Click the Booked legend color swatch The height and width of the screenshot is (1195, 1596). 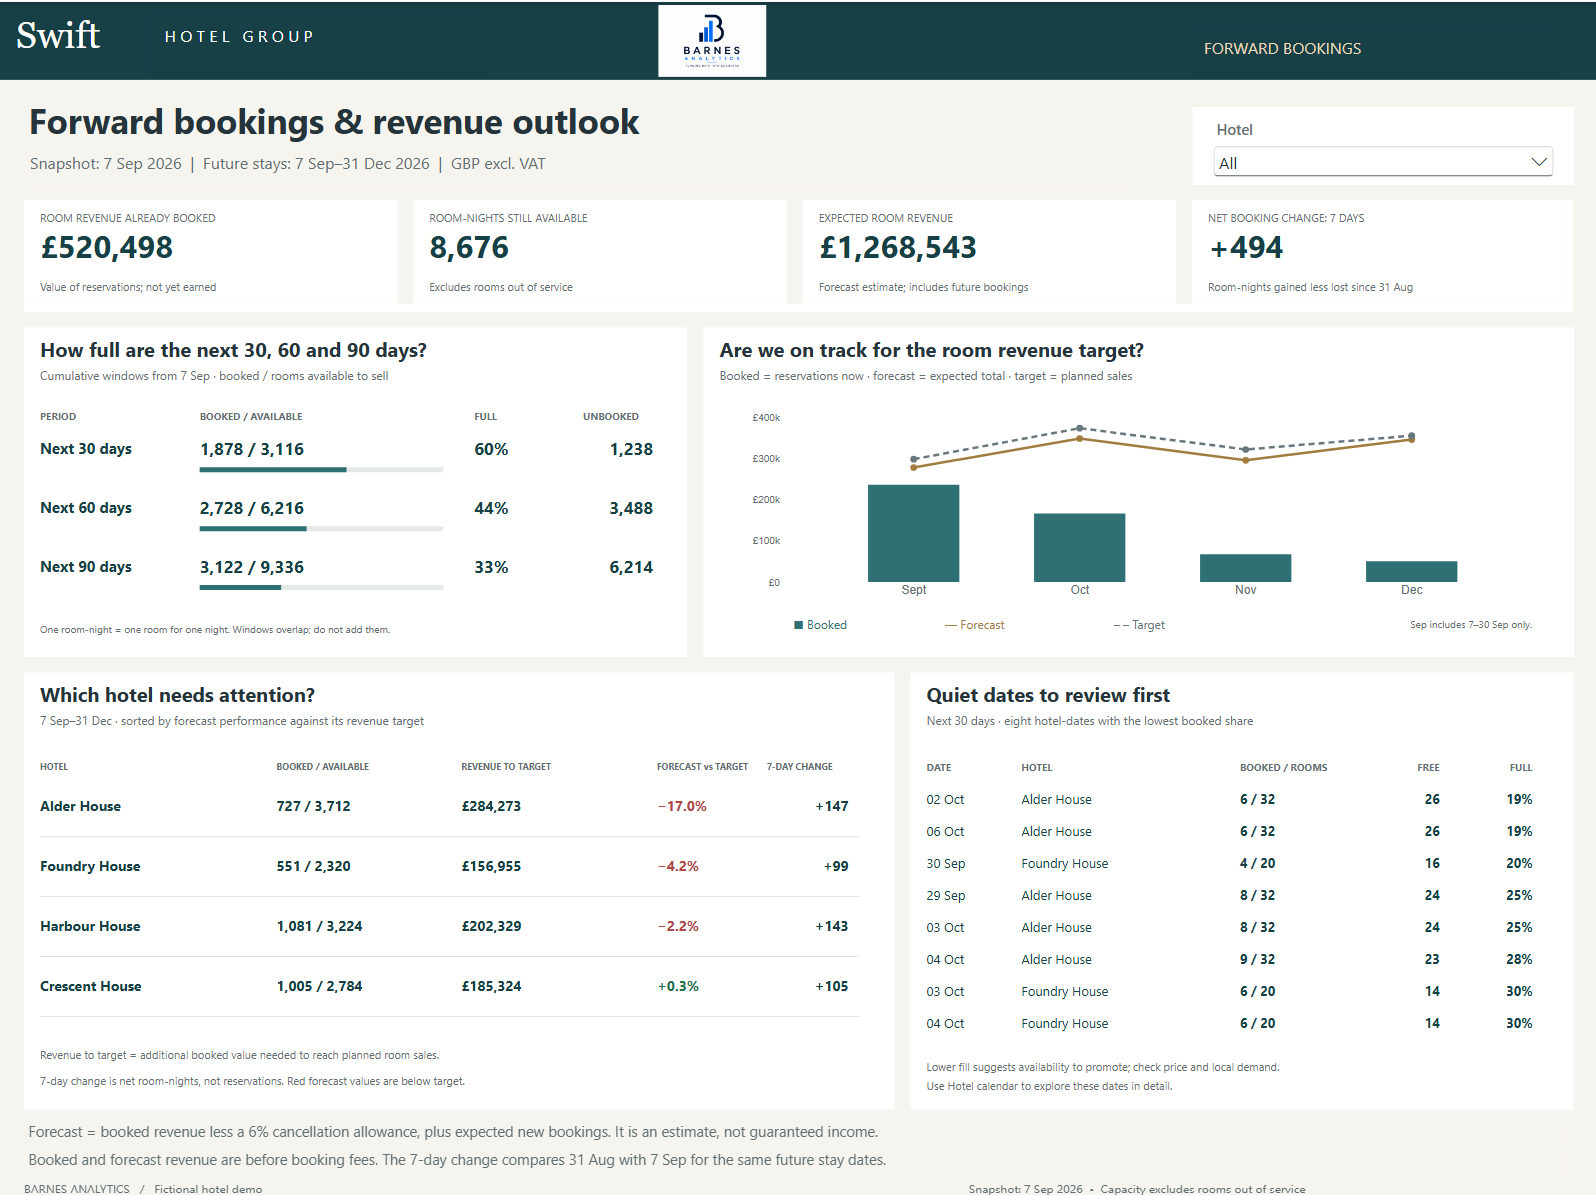(x=798, y=625)
